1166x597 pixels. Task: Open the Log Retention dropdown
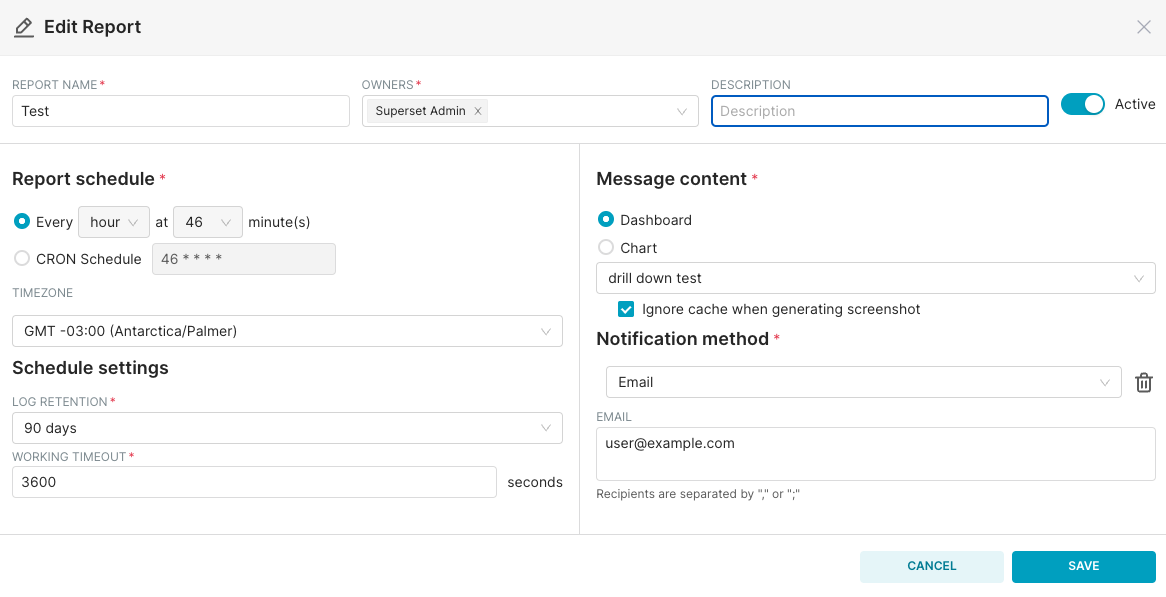click(287, 427)
